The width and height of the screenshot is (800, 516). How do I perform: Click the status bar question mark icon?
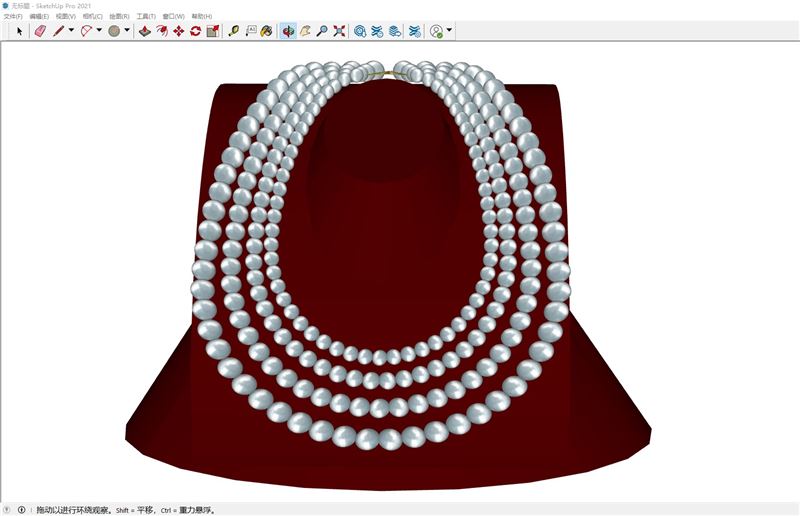click(x=7, y=509)
